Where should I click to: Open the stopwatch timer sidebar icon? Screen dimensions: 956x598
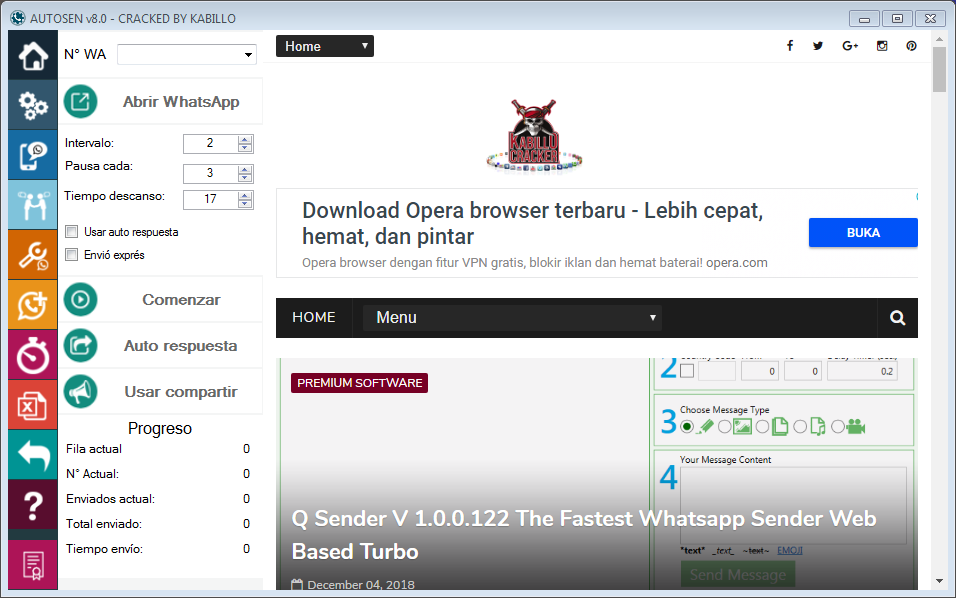click(33, 355)
